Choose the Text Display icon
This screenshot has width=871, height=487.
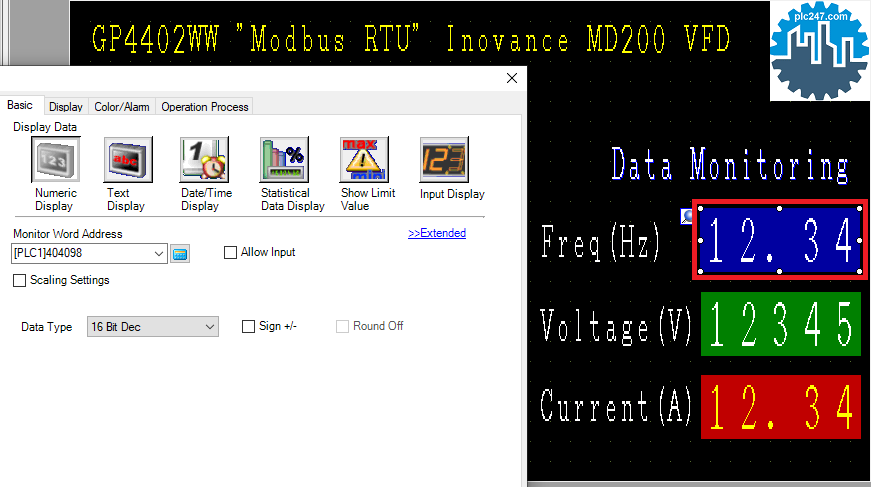pos(128,160)
